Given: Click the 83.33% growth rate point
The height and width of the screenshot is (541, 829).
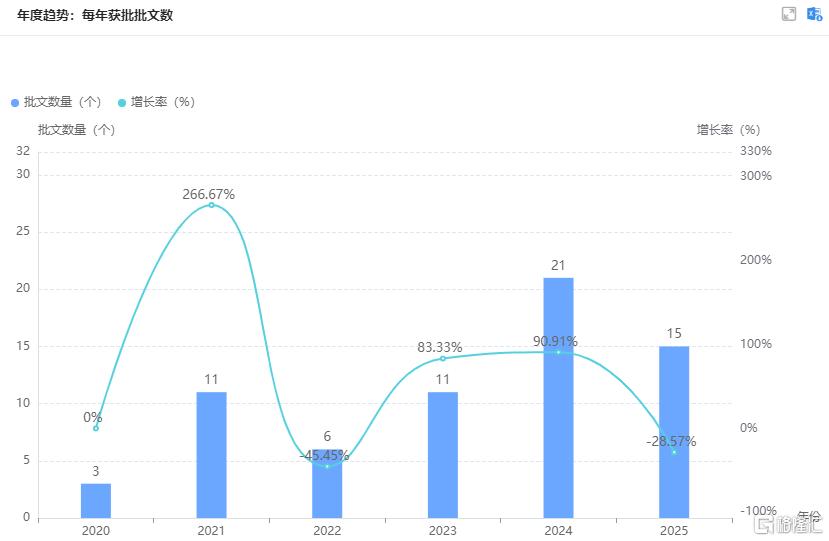Looking at the screenshot, I should point(443,359).
